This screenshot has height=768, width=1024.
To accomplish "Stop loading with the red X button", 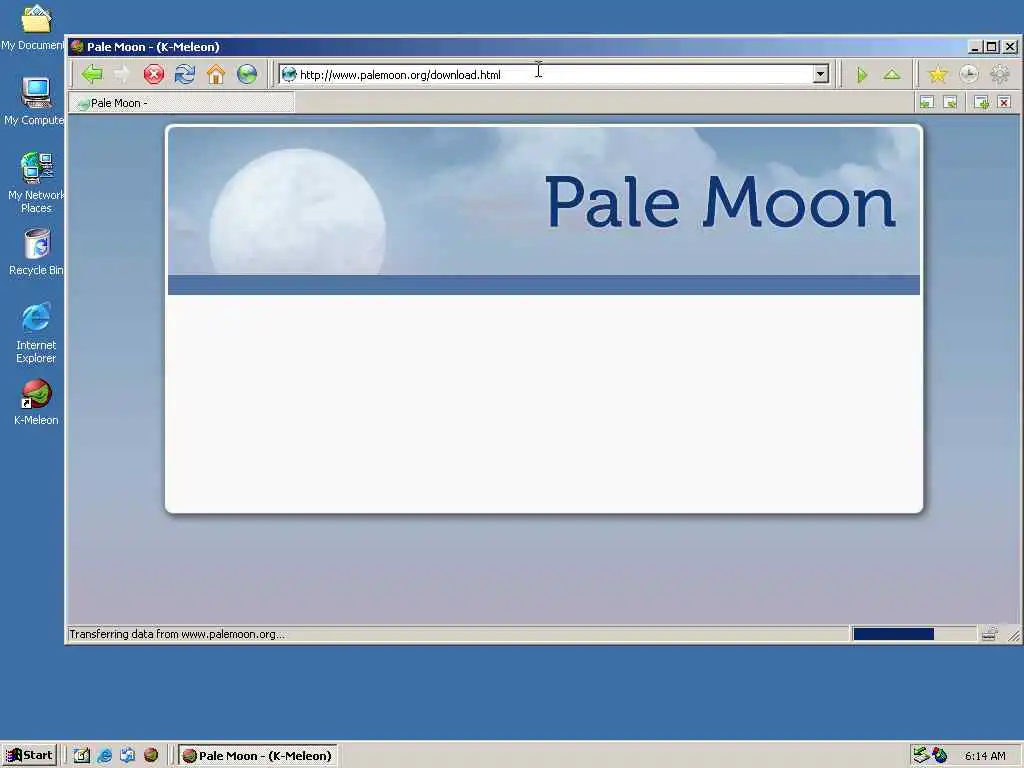I will tap(153, 74).
